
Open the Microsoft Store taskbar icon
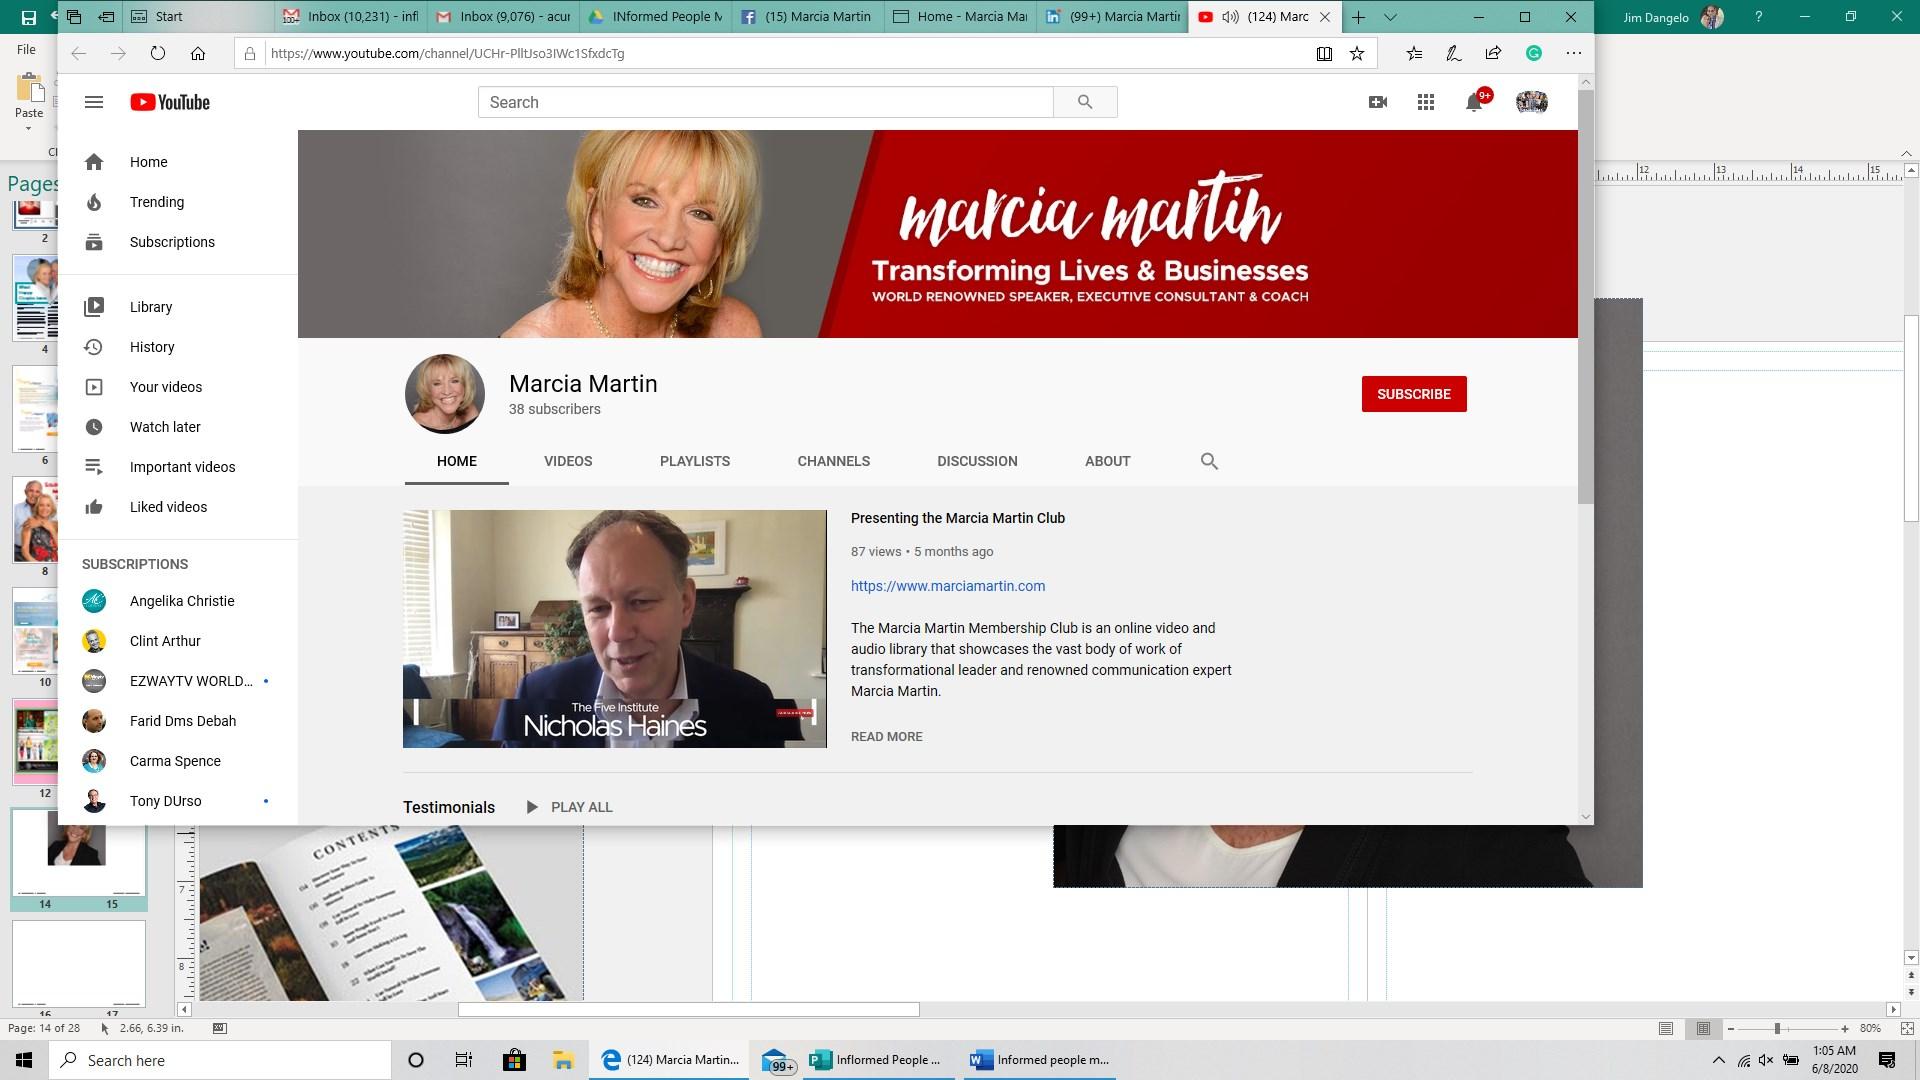coord(514,1060)
